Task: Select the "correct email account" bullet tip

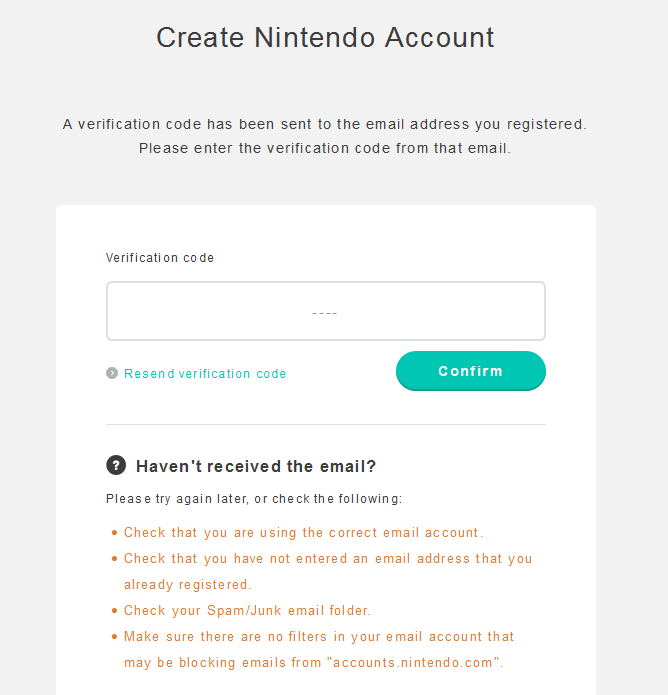Action: 304,532
